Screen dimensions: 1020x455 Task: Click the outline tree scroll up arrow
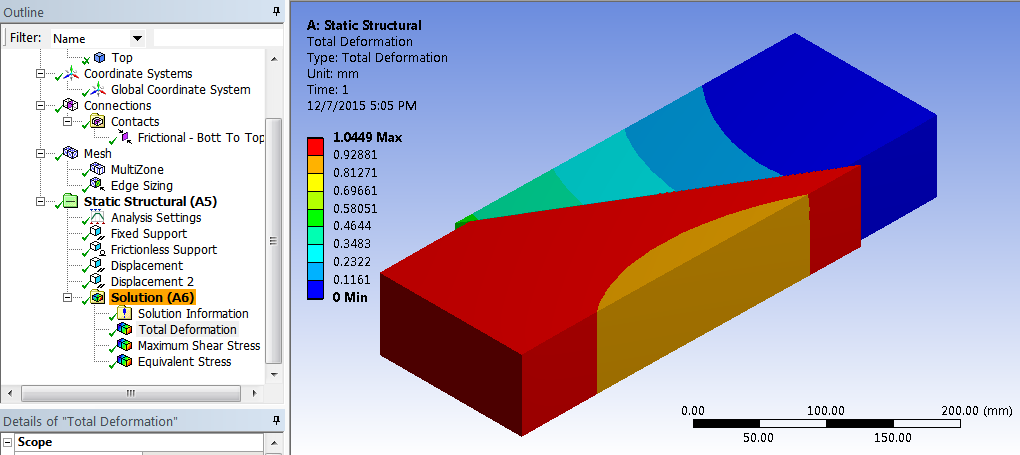point(275,59)
